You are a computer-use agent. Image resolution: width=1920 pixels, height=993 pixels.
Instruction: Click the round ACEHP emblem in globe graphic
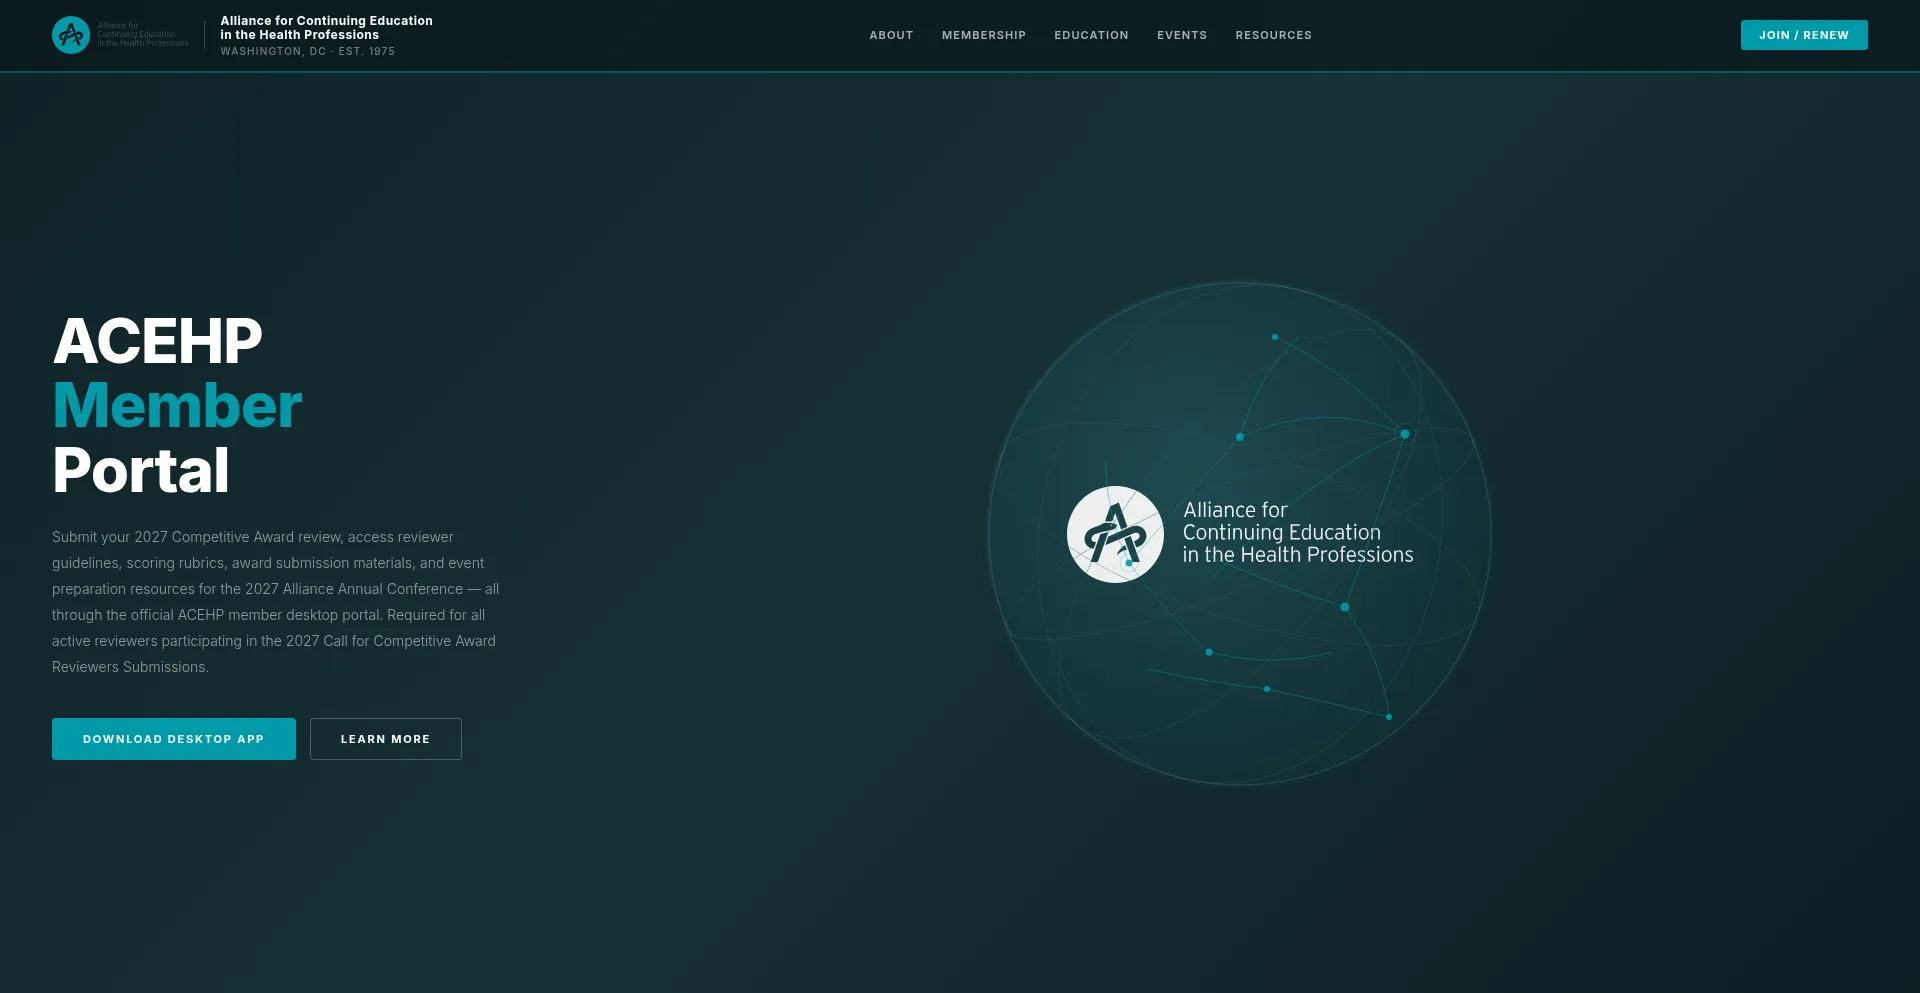1115,534
